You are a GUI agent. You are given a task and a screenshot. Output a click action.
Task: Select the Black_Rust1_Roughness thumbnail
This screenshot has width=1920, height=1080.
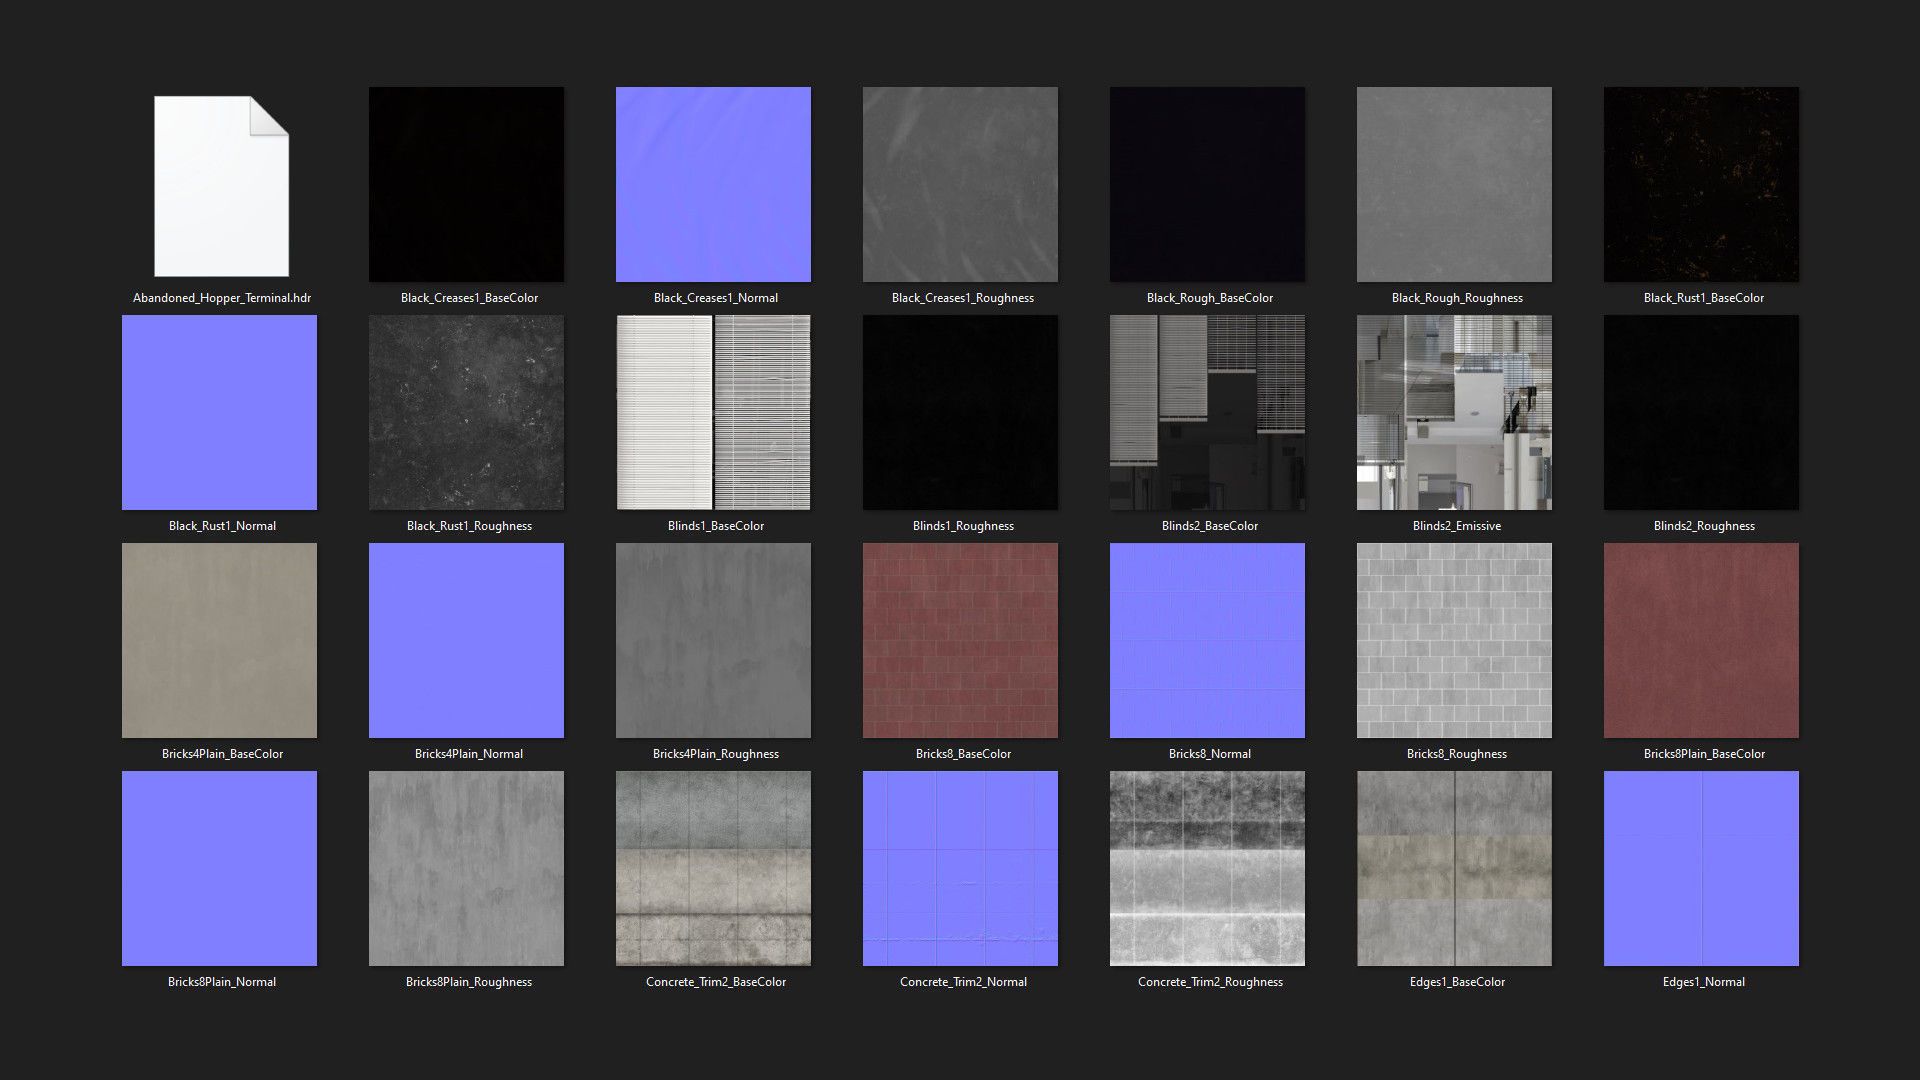(x=466, y=412)
